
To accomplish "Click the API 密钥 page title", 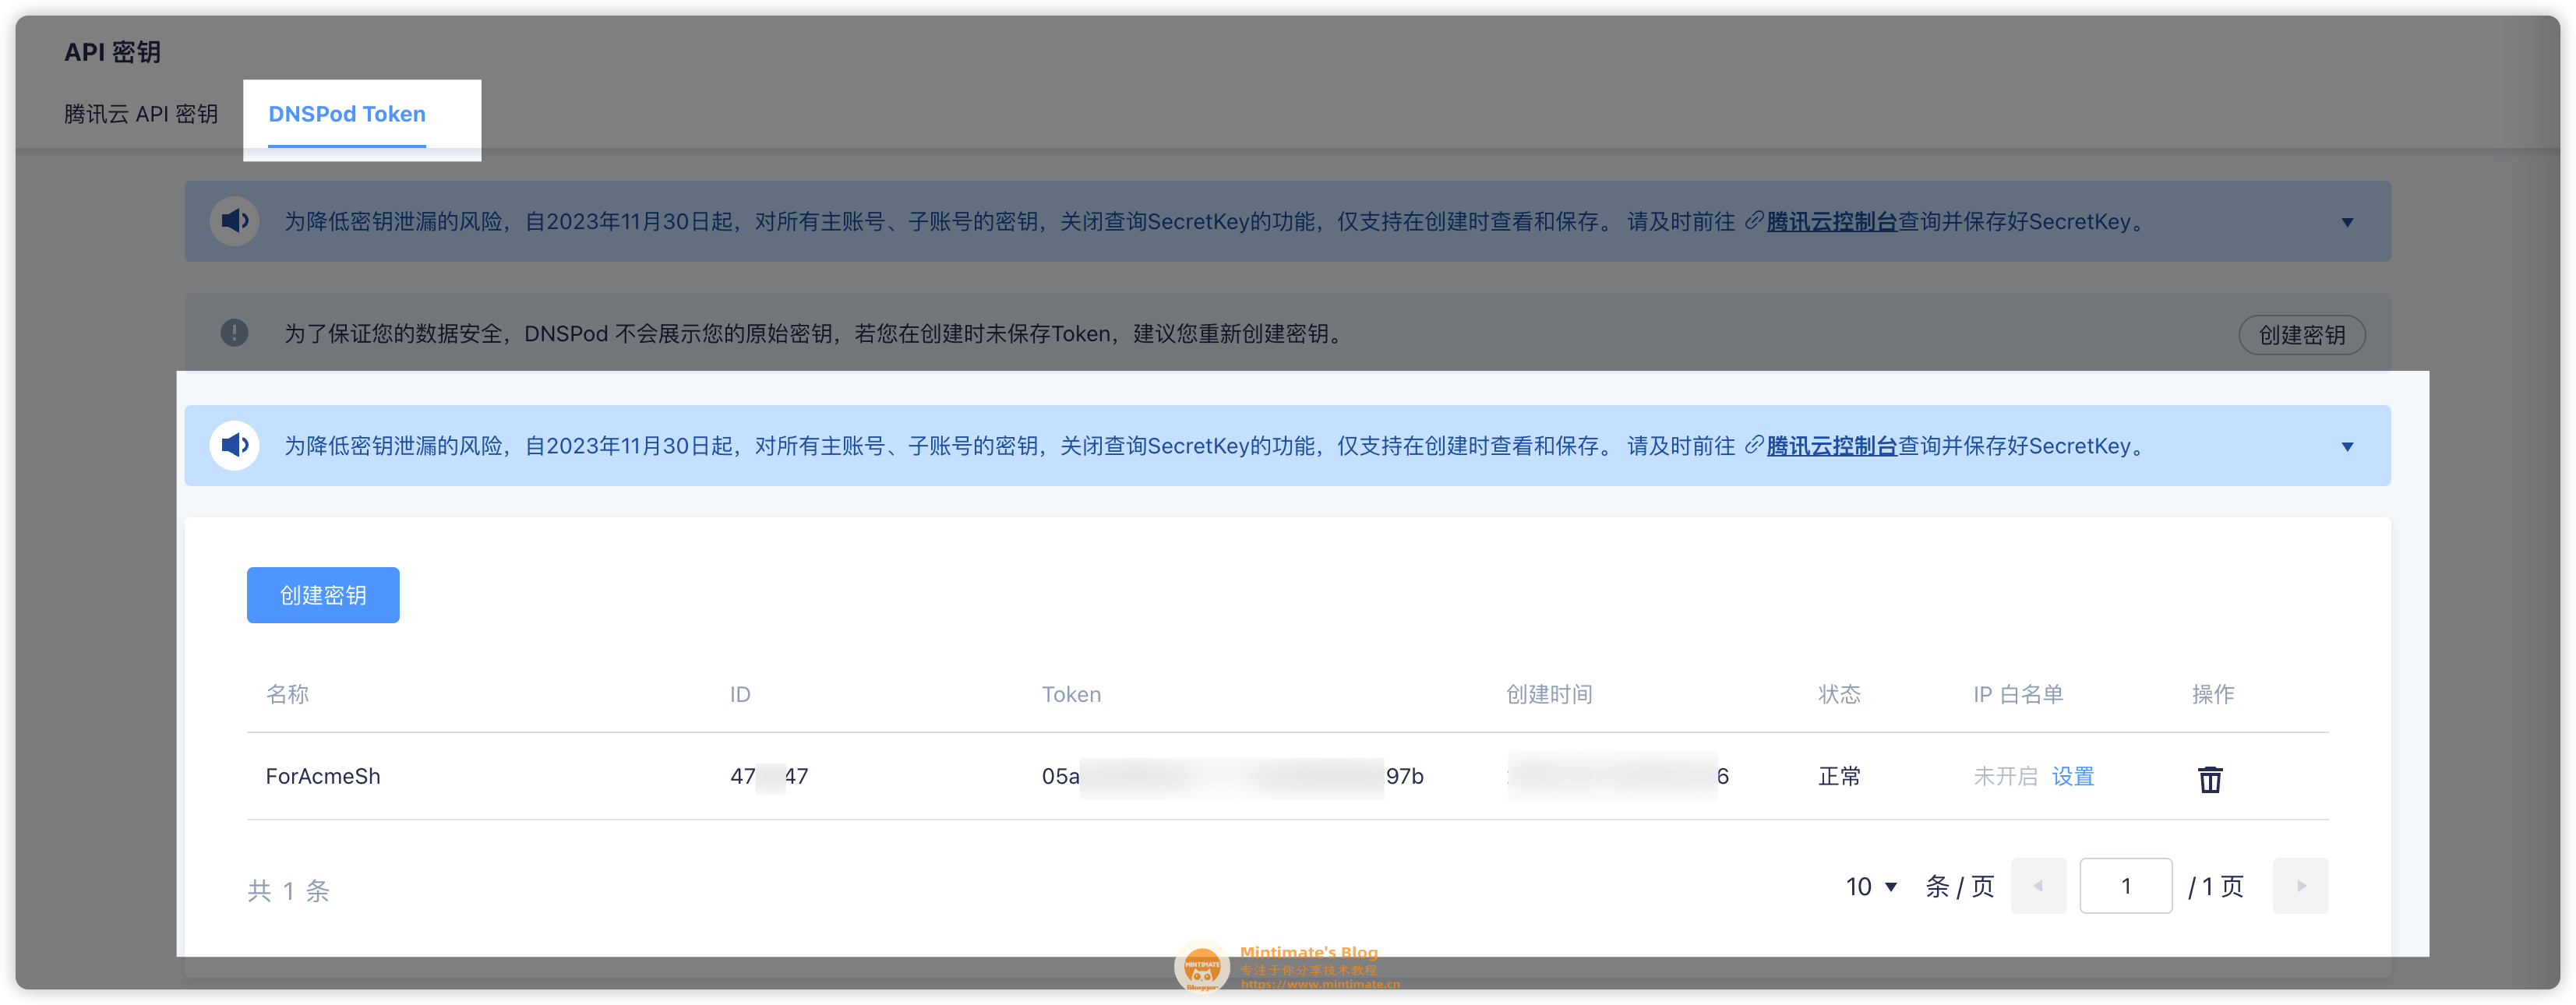I will pos(112,52).
